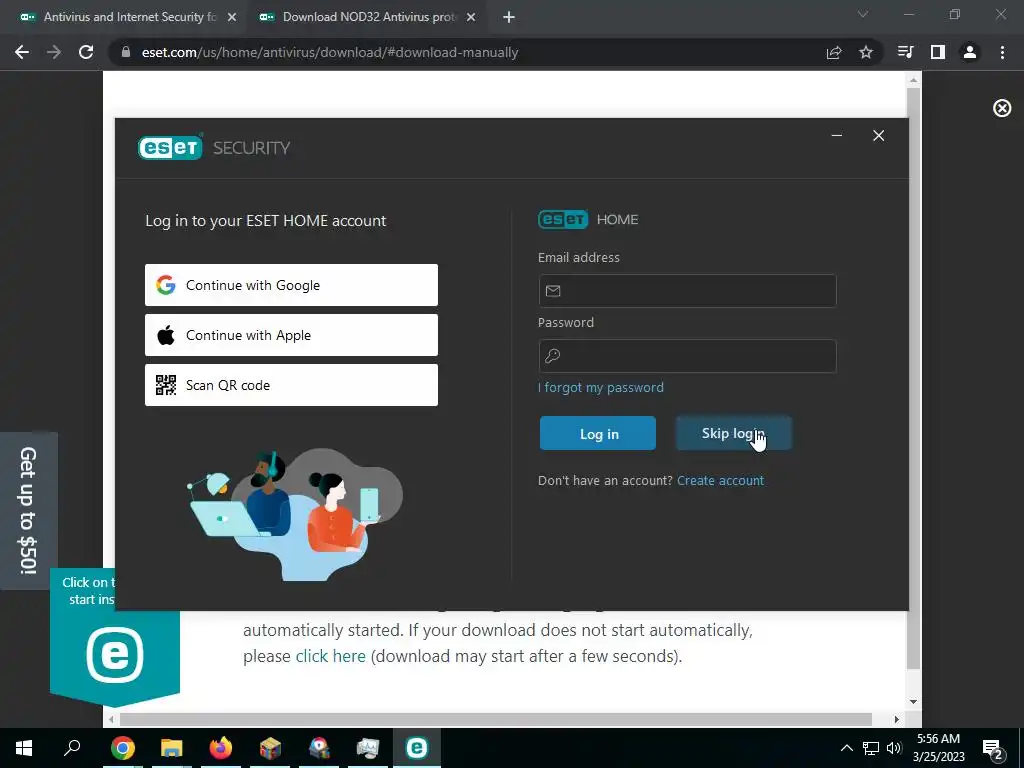This screenshot has width=1024, height=768.
Task: Open Windows taskbar search
Action: pos(72,748)
